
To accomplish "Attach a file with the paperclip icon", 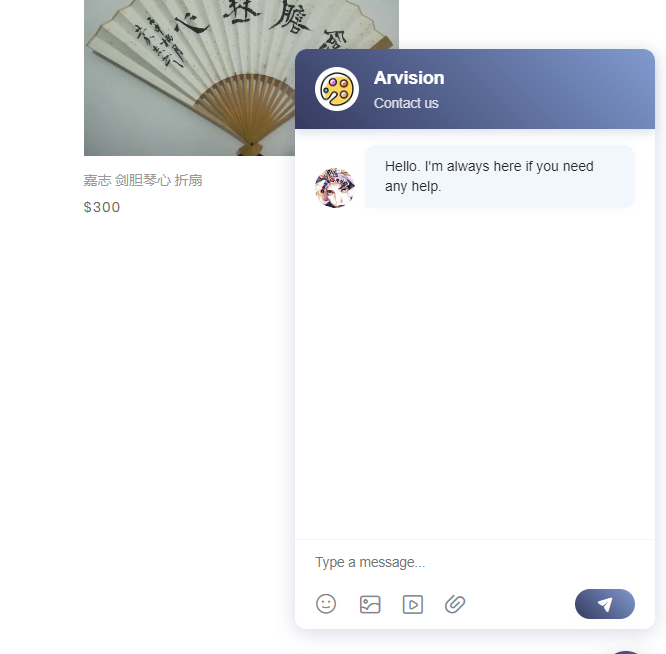I will pyautogui.click(x=455, y=604).
